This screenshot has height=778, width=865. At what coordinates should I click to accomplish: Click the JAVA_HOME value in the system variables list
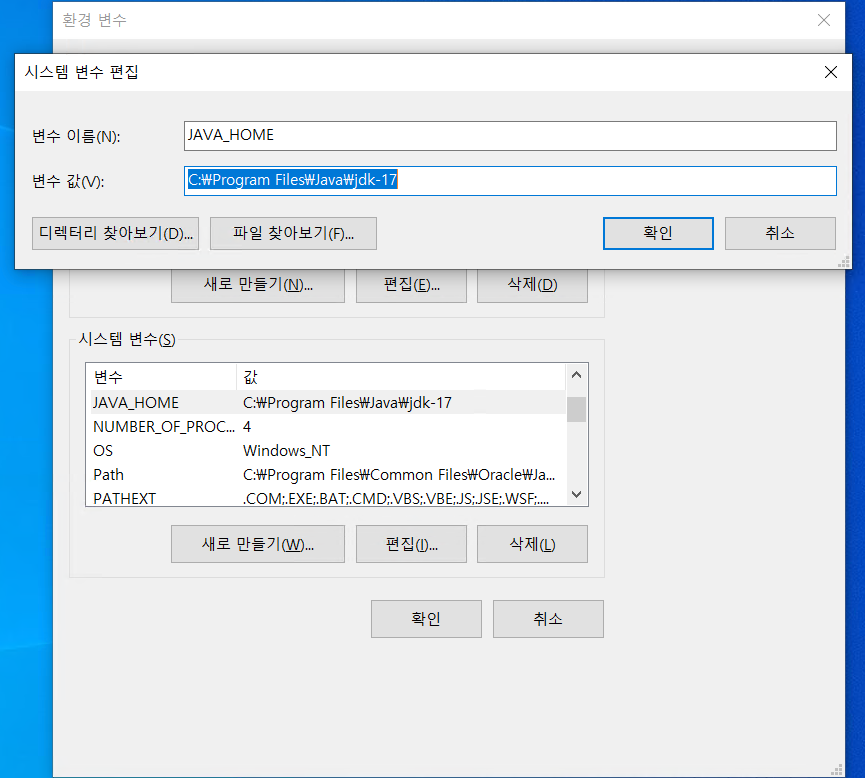(347, 403)
